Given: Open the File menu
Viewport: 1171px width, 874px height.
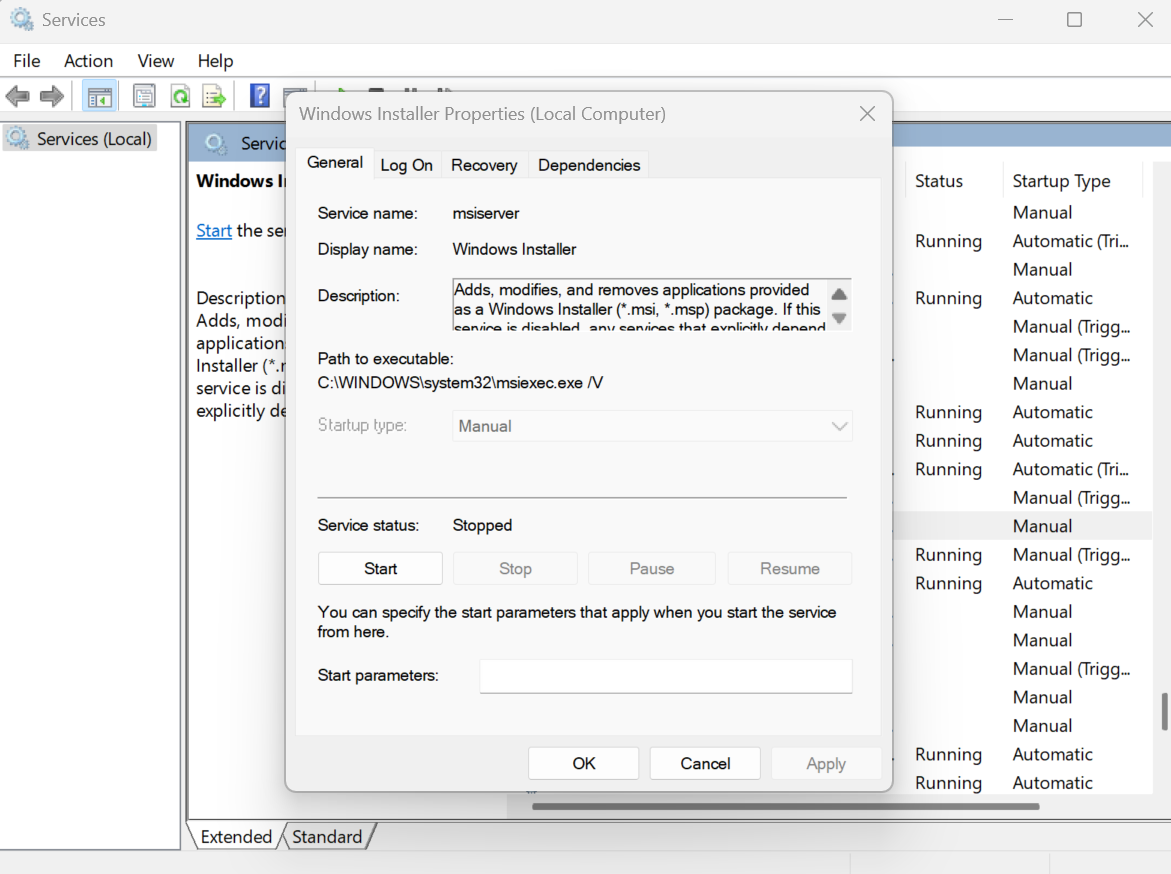Looking at the screenshot, I should 27,61.
